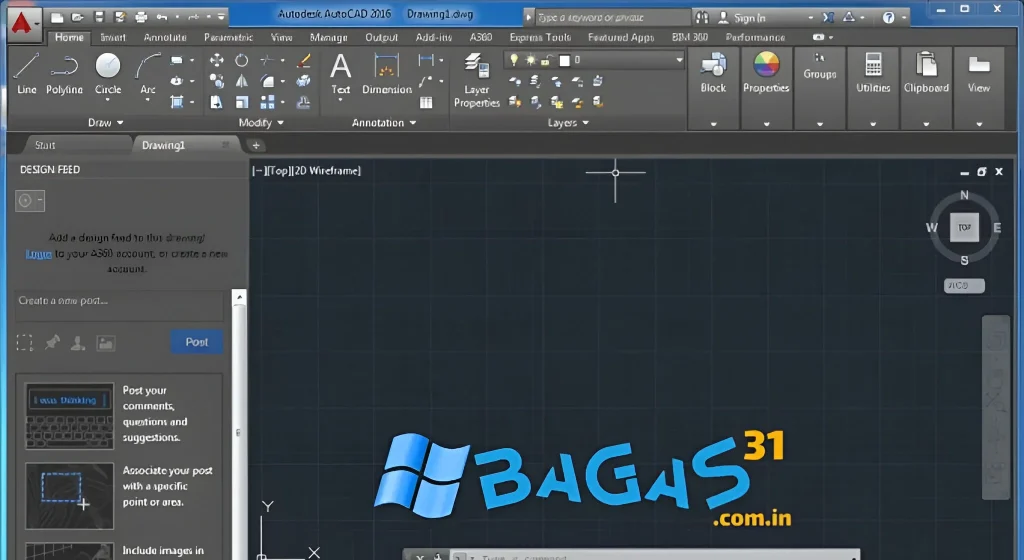Expand the Modify panel

coord(261,122)
